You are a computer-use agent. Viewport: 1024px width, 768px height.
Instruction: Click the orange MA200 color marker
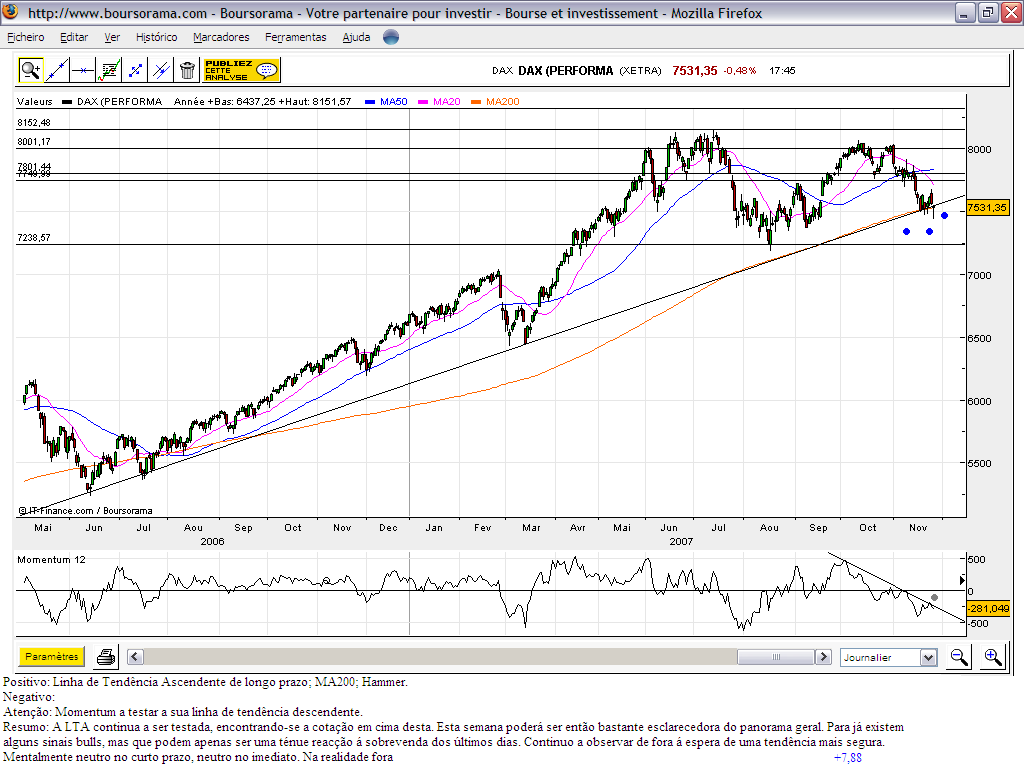(x=476, y=102)
